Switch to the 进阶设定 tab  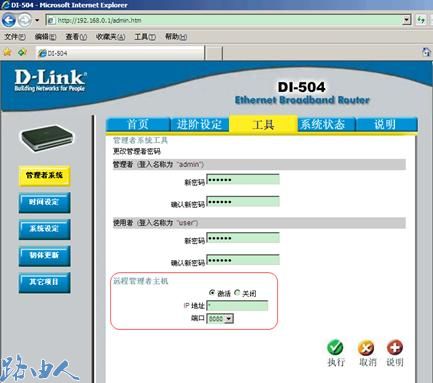199,124
